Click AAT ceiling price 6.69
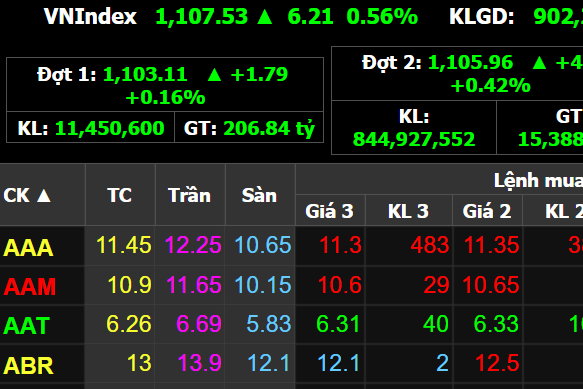 [x=199, y=324]
